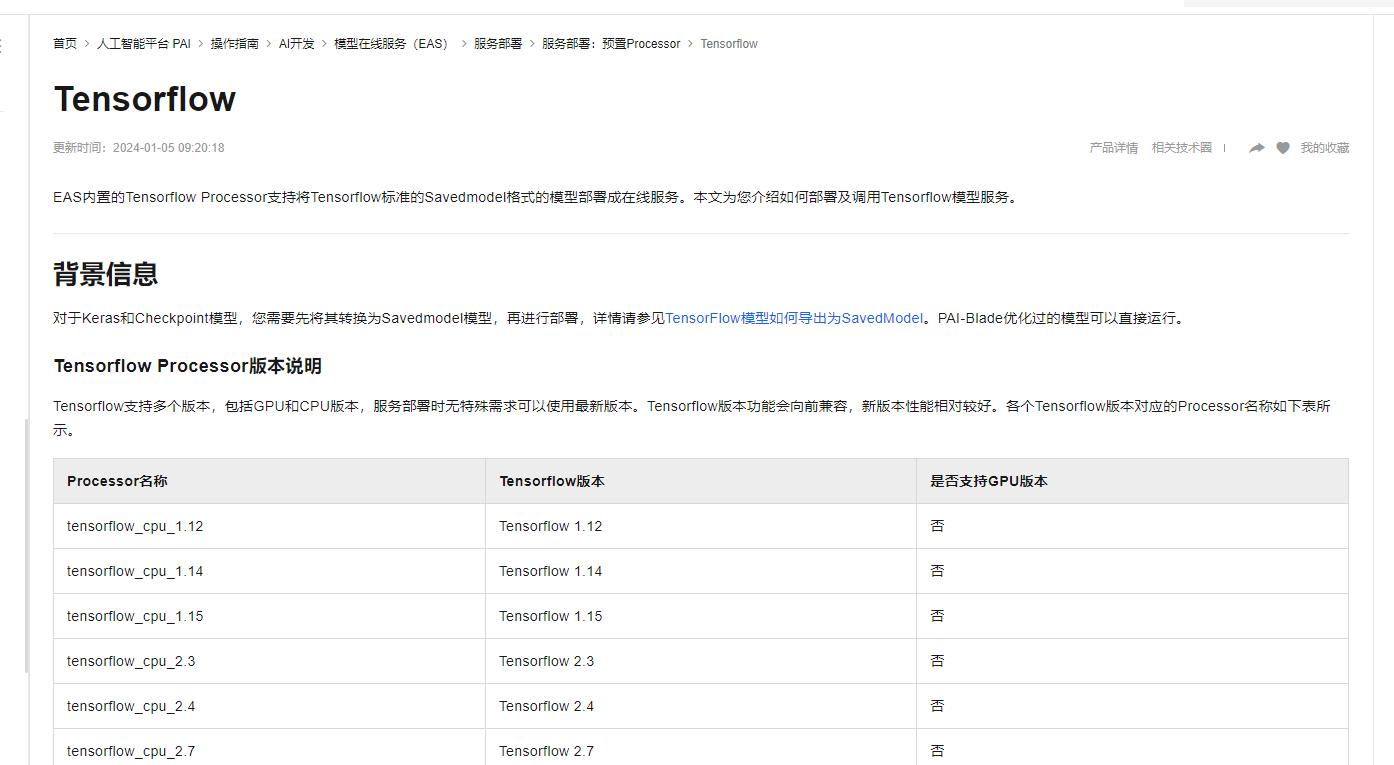Screen dimensions: 1394x765
Task: Click the intro paragraph starting with EAS内置的Tensorflow Processor
Action: [537, 197]
